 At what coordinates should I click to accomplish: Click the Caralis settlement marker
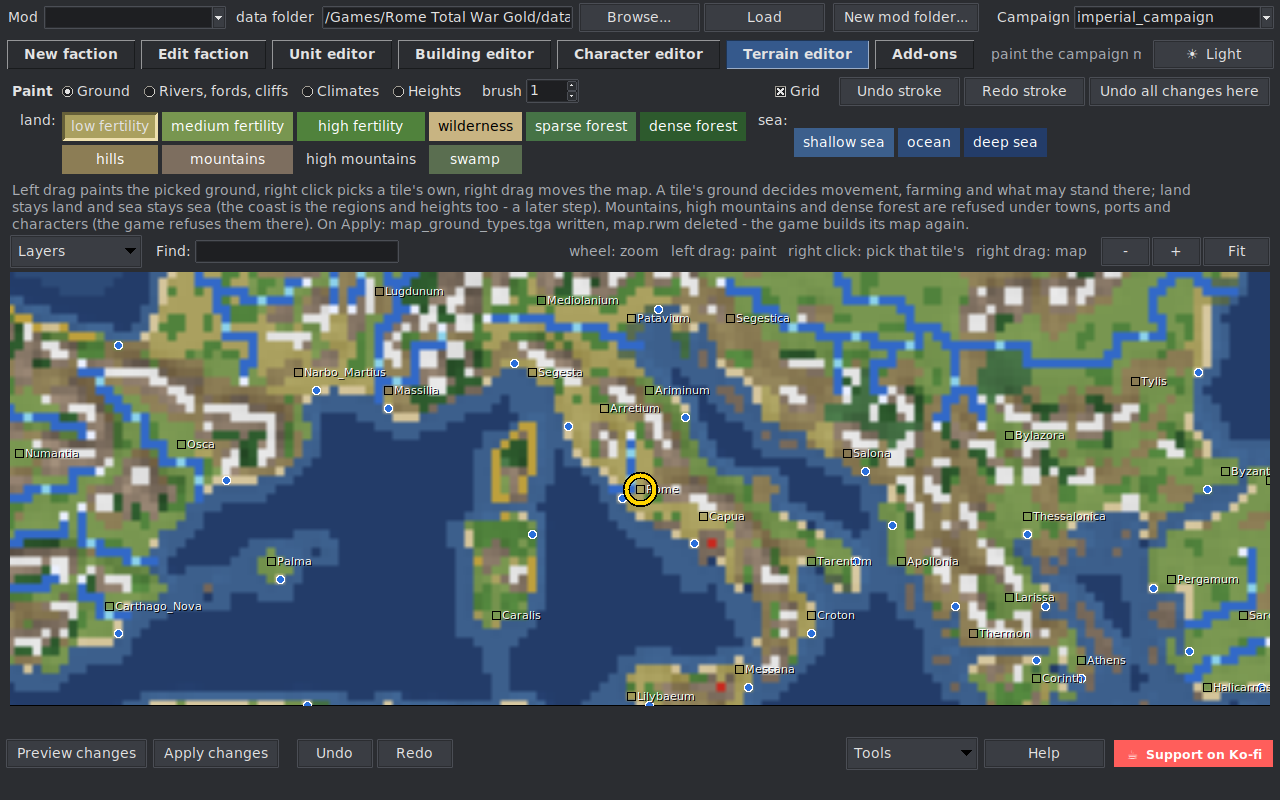tap(496, 615)
